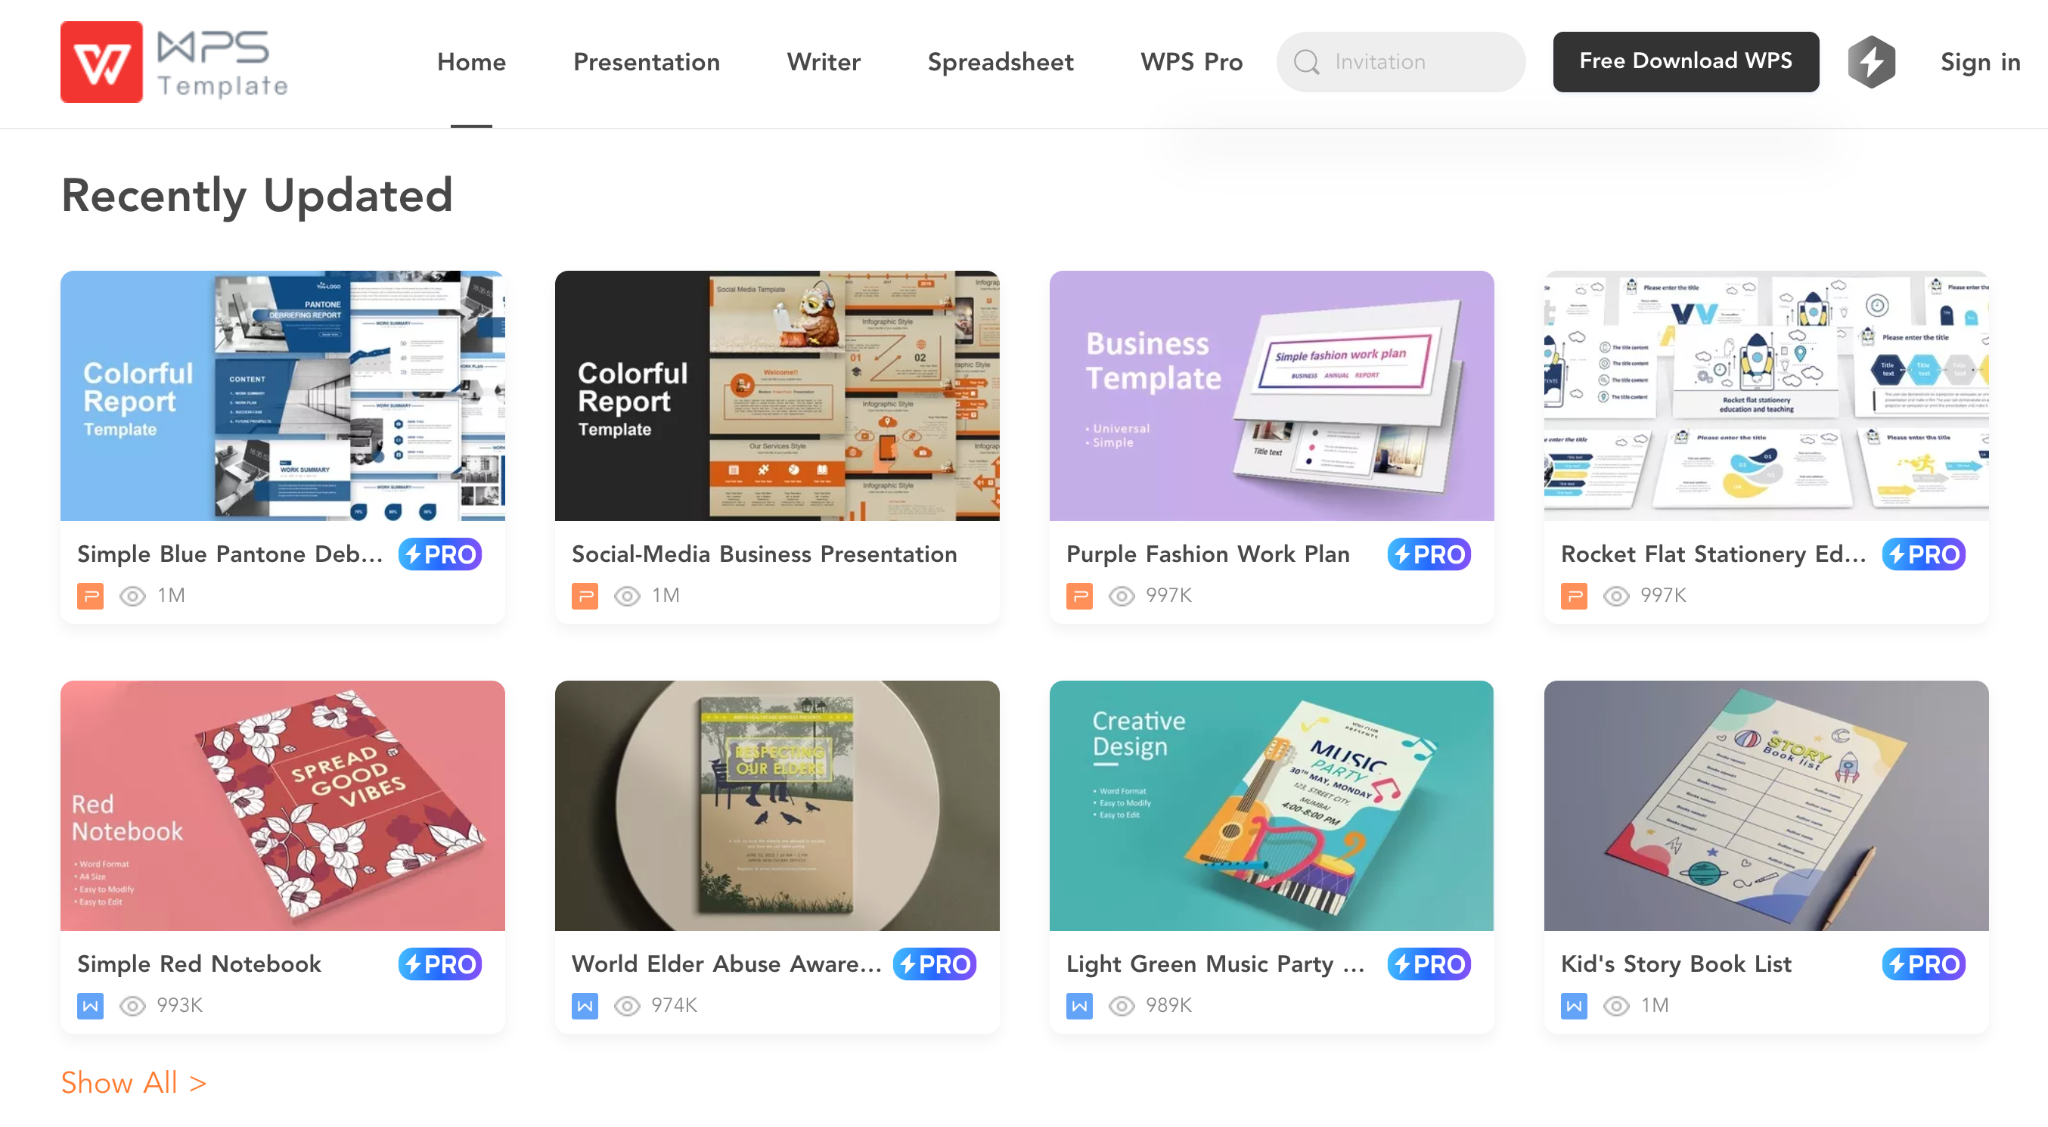This screenshot has width=2048, height=1127.
Task: Click PRO badge on Light Green Music Party
Action: click(x=1429, y=964)
